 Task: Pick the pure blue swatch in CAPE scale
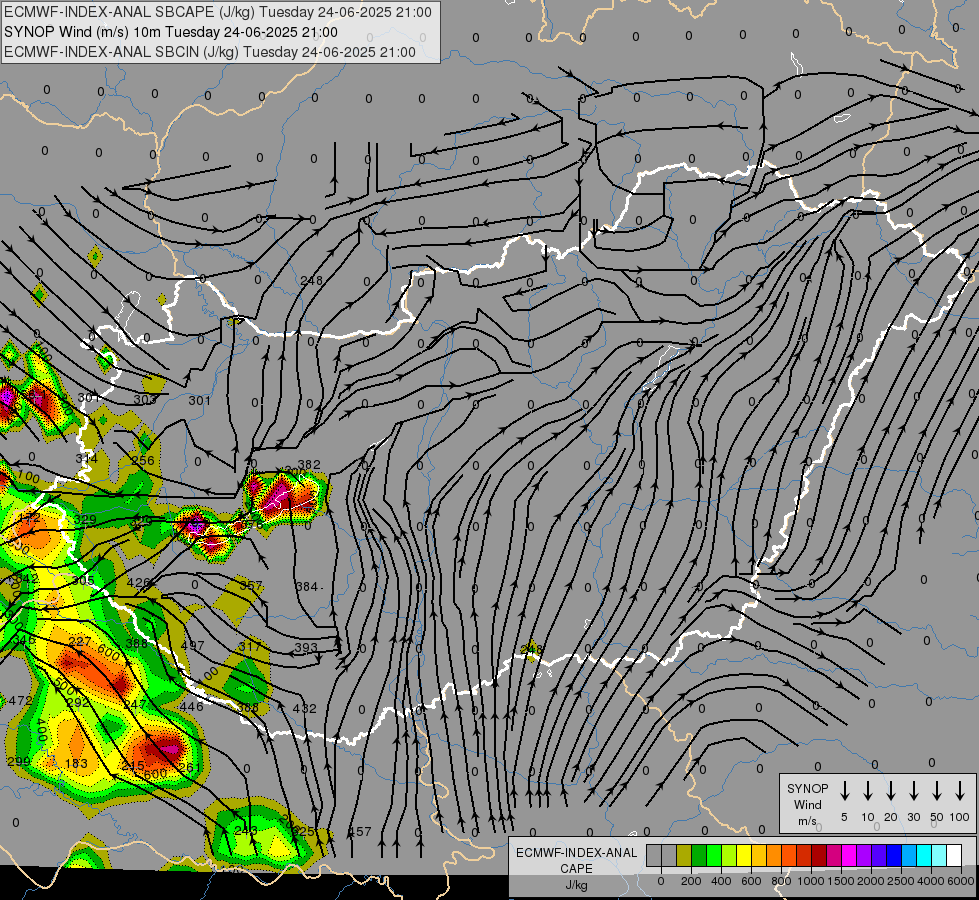894,855
